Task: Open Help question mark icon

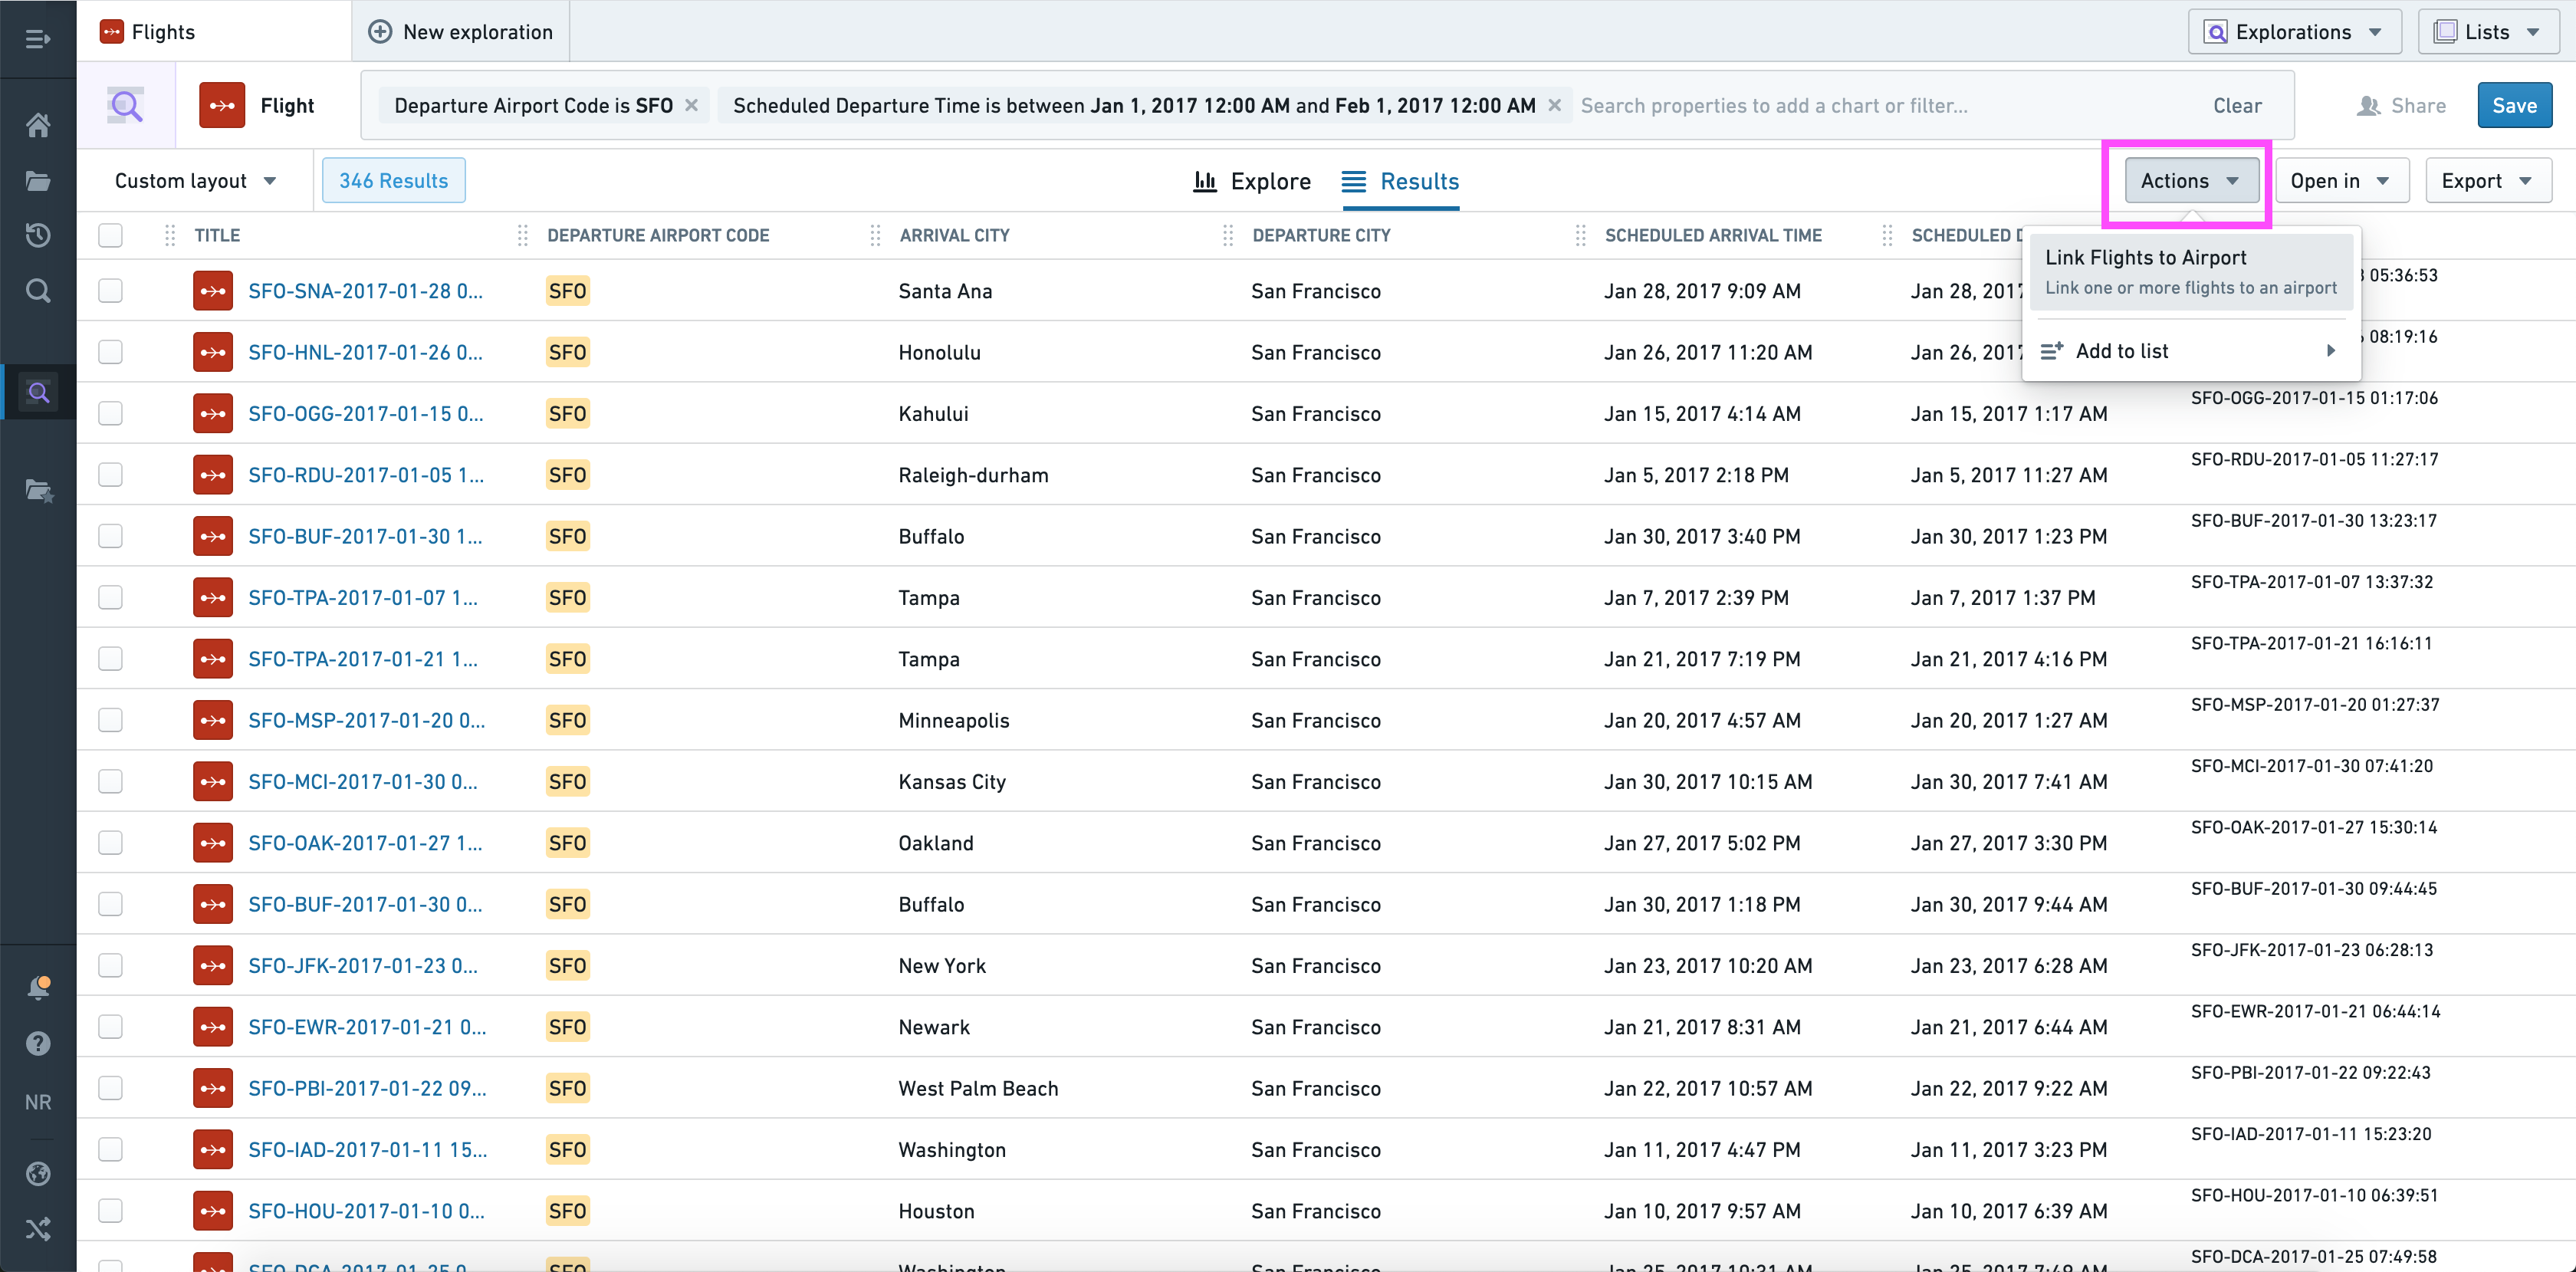Action: 38,1044
